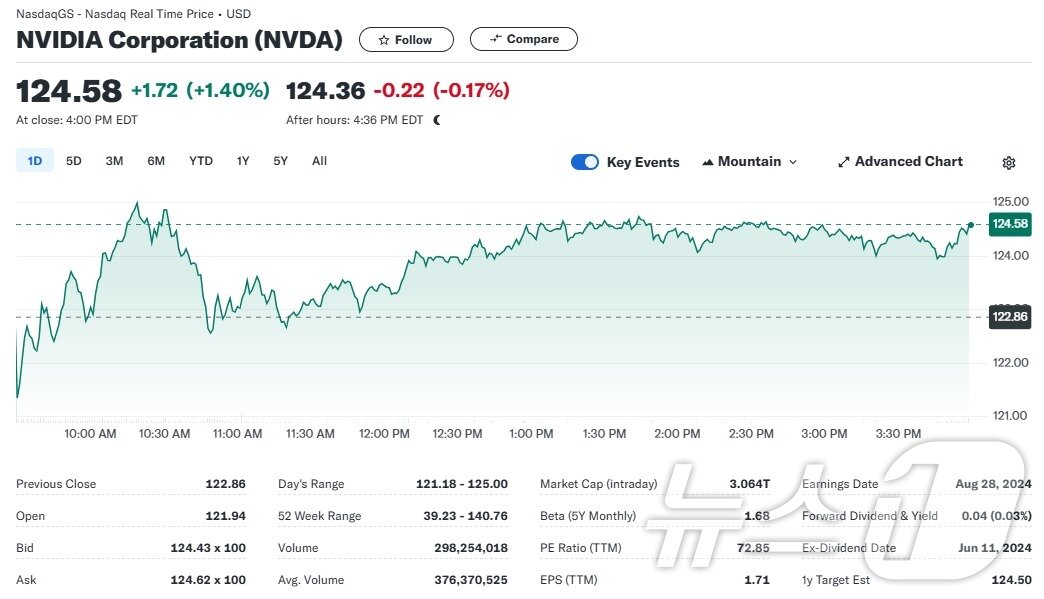Switch to the 5D time range
This screenshot has width=1044, height=599.
[74, 161]
